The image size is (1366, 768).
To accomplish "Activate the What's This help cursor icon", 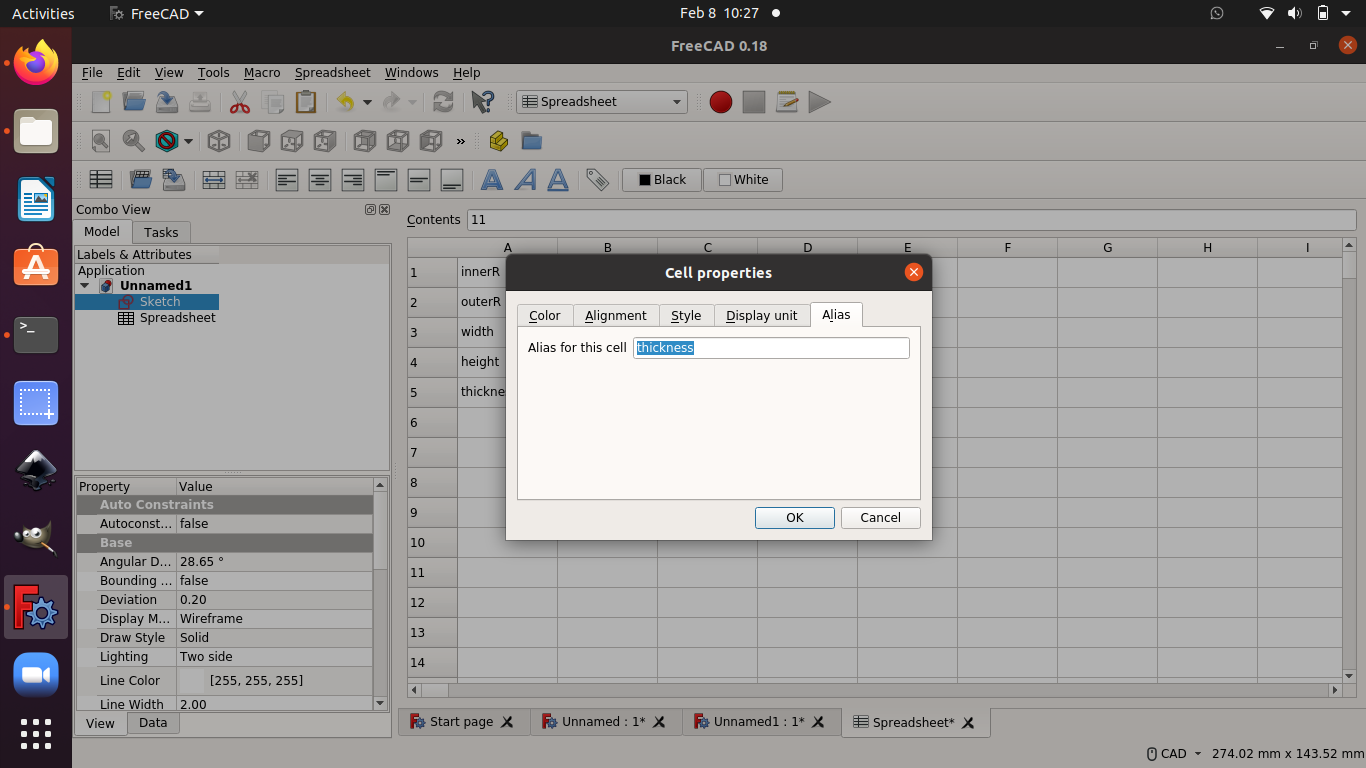I will [x=482, y=102].
